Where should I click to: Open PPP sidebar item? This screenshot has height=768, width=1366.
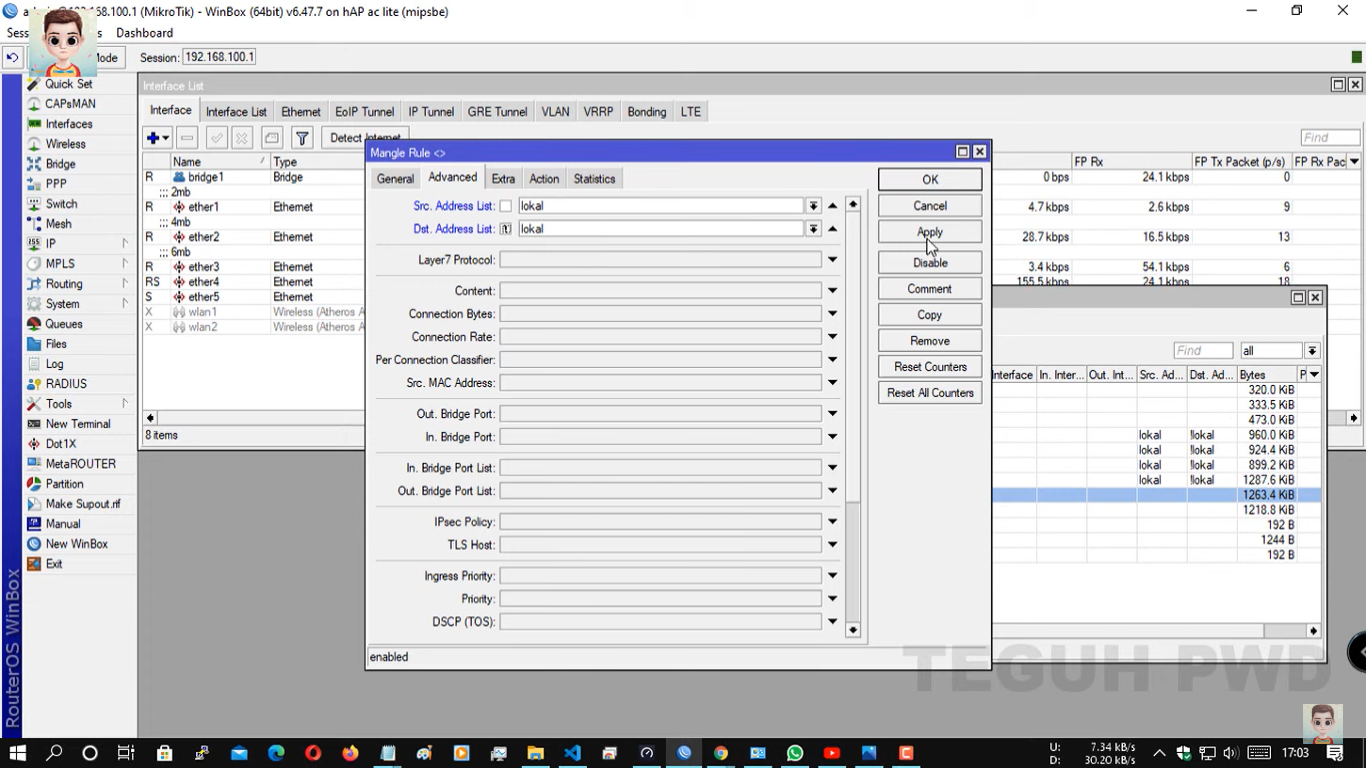pyautogui.click(x=56, y=184)
